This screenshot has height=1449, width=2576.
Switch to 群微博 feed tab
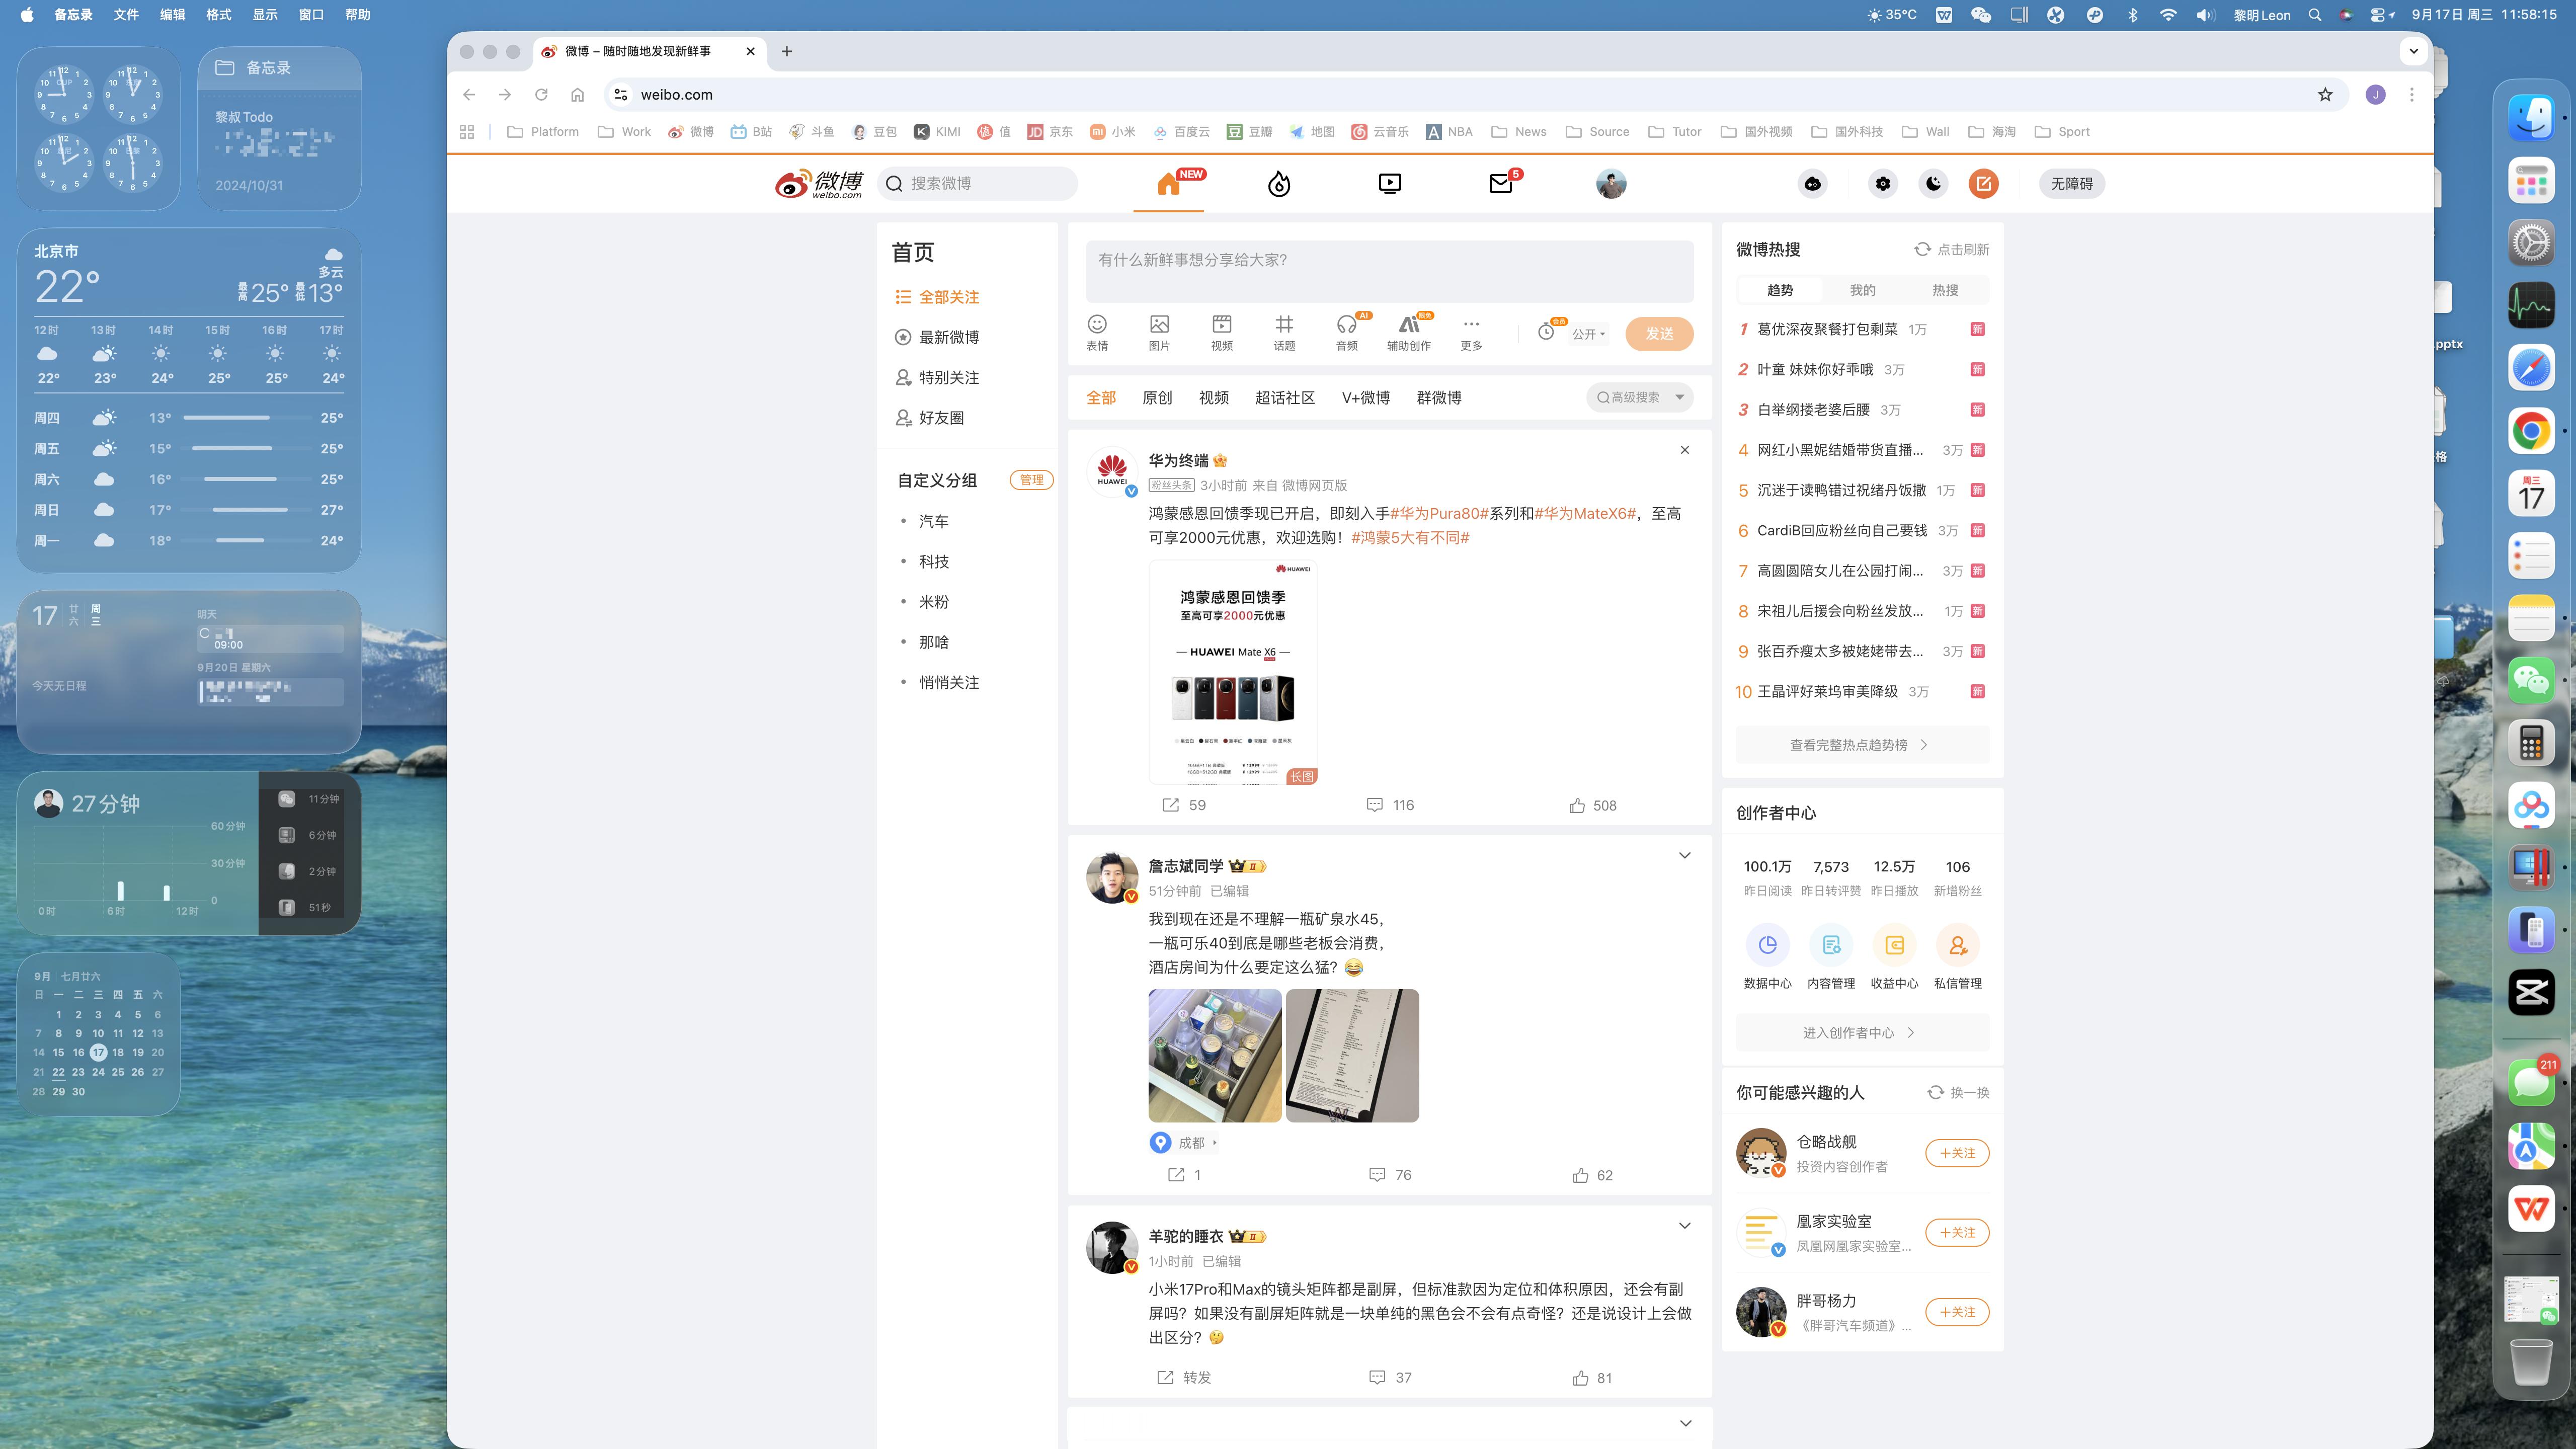click(1439, 398)
